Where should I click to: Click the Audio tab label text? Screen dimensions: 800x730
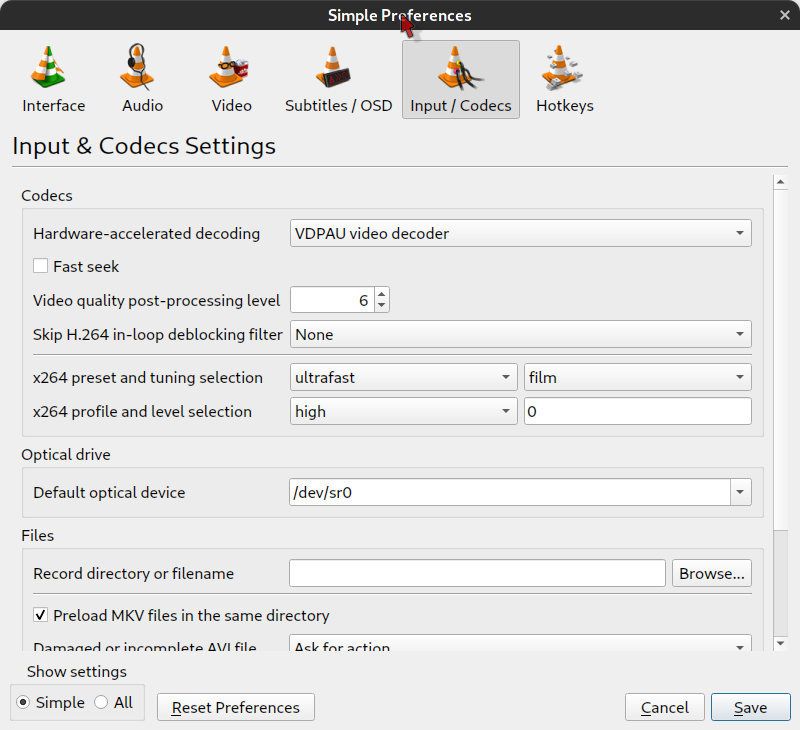tap(142, 106)
